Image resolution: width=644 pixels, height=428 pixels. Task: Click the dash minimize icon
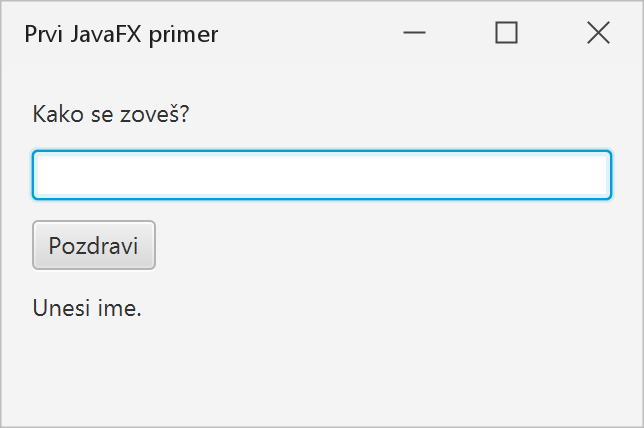click(x=414, y=32)
